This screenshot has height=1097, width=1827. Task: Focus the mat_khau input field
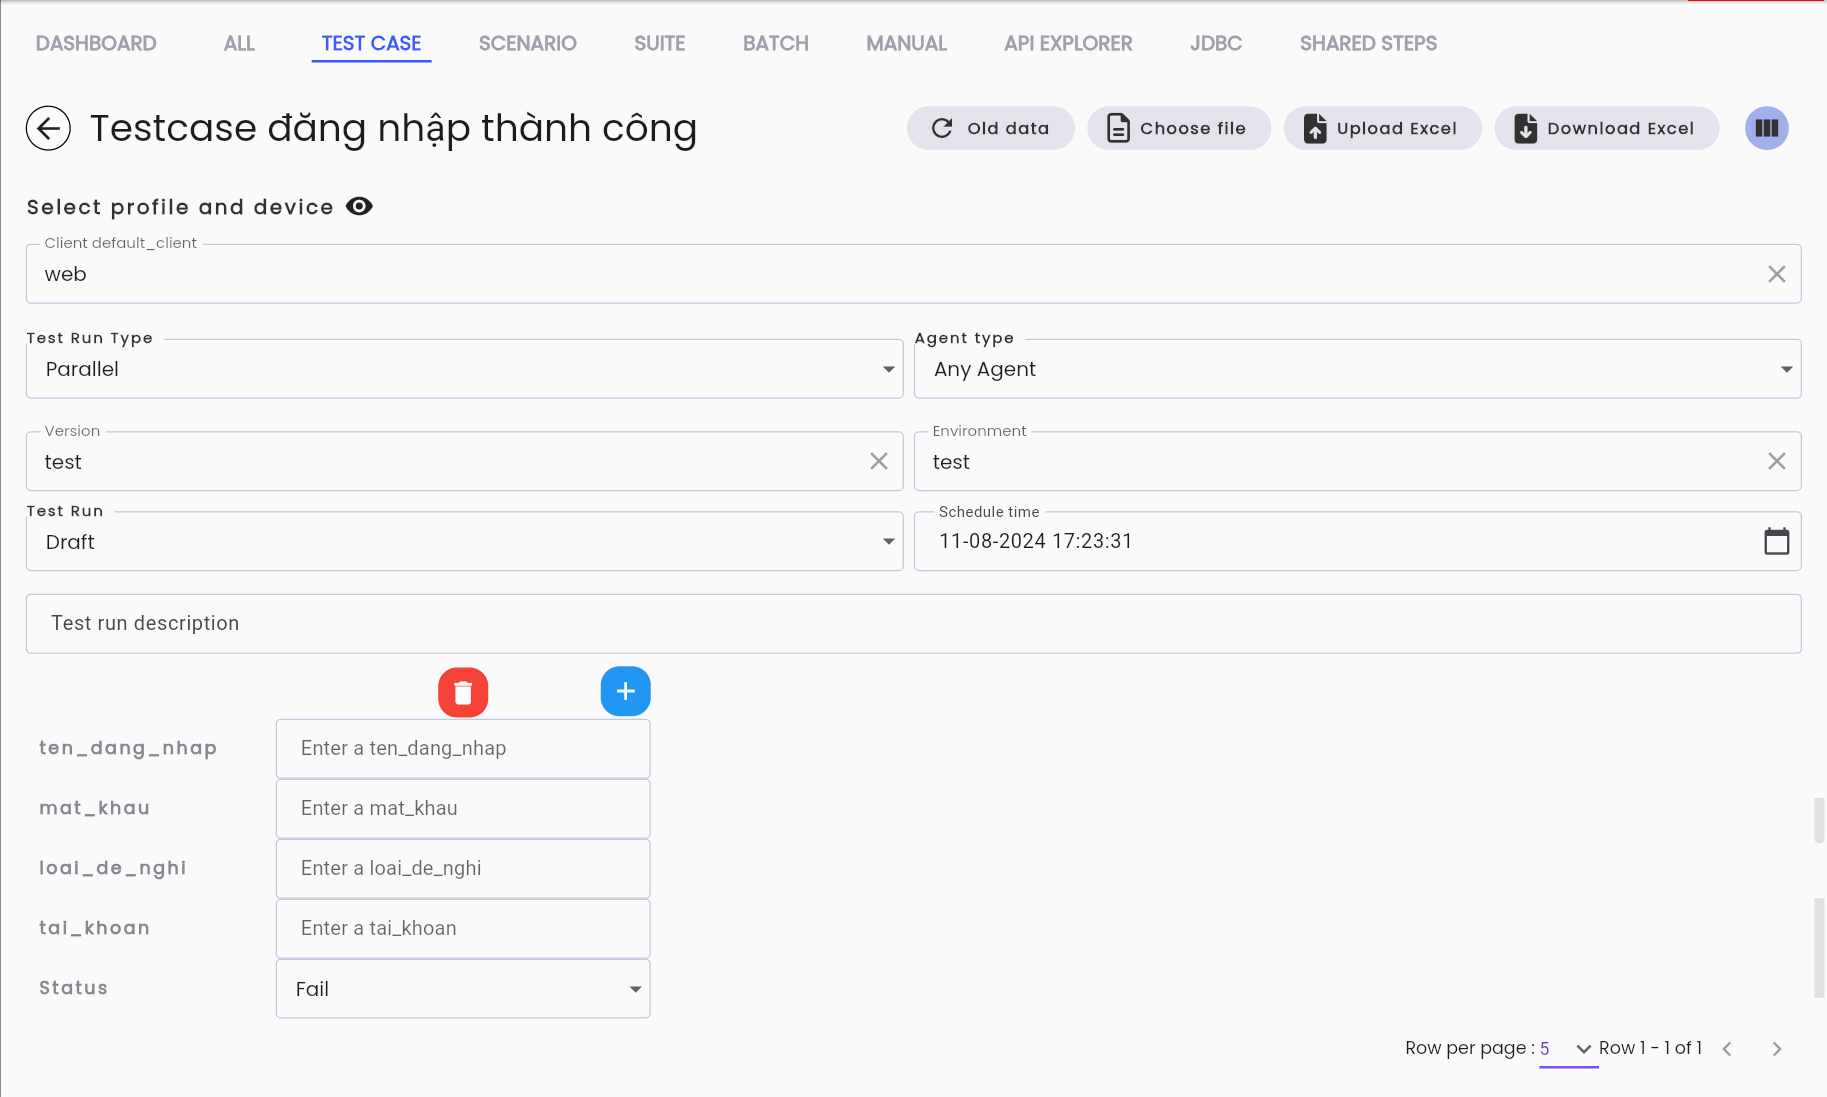pyautogui.click(x=463, y=809)
